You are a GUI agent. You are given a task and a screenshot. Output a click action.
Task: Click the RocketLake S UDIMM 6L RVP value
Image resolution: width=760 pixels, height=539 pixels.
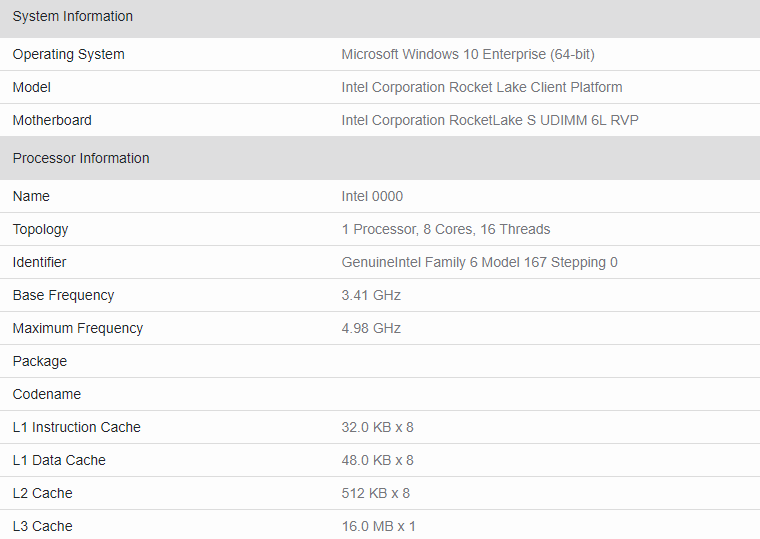tap(489, 120)
